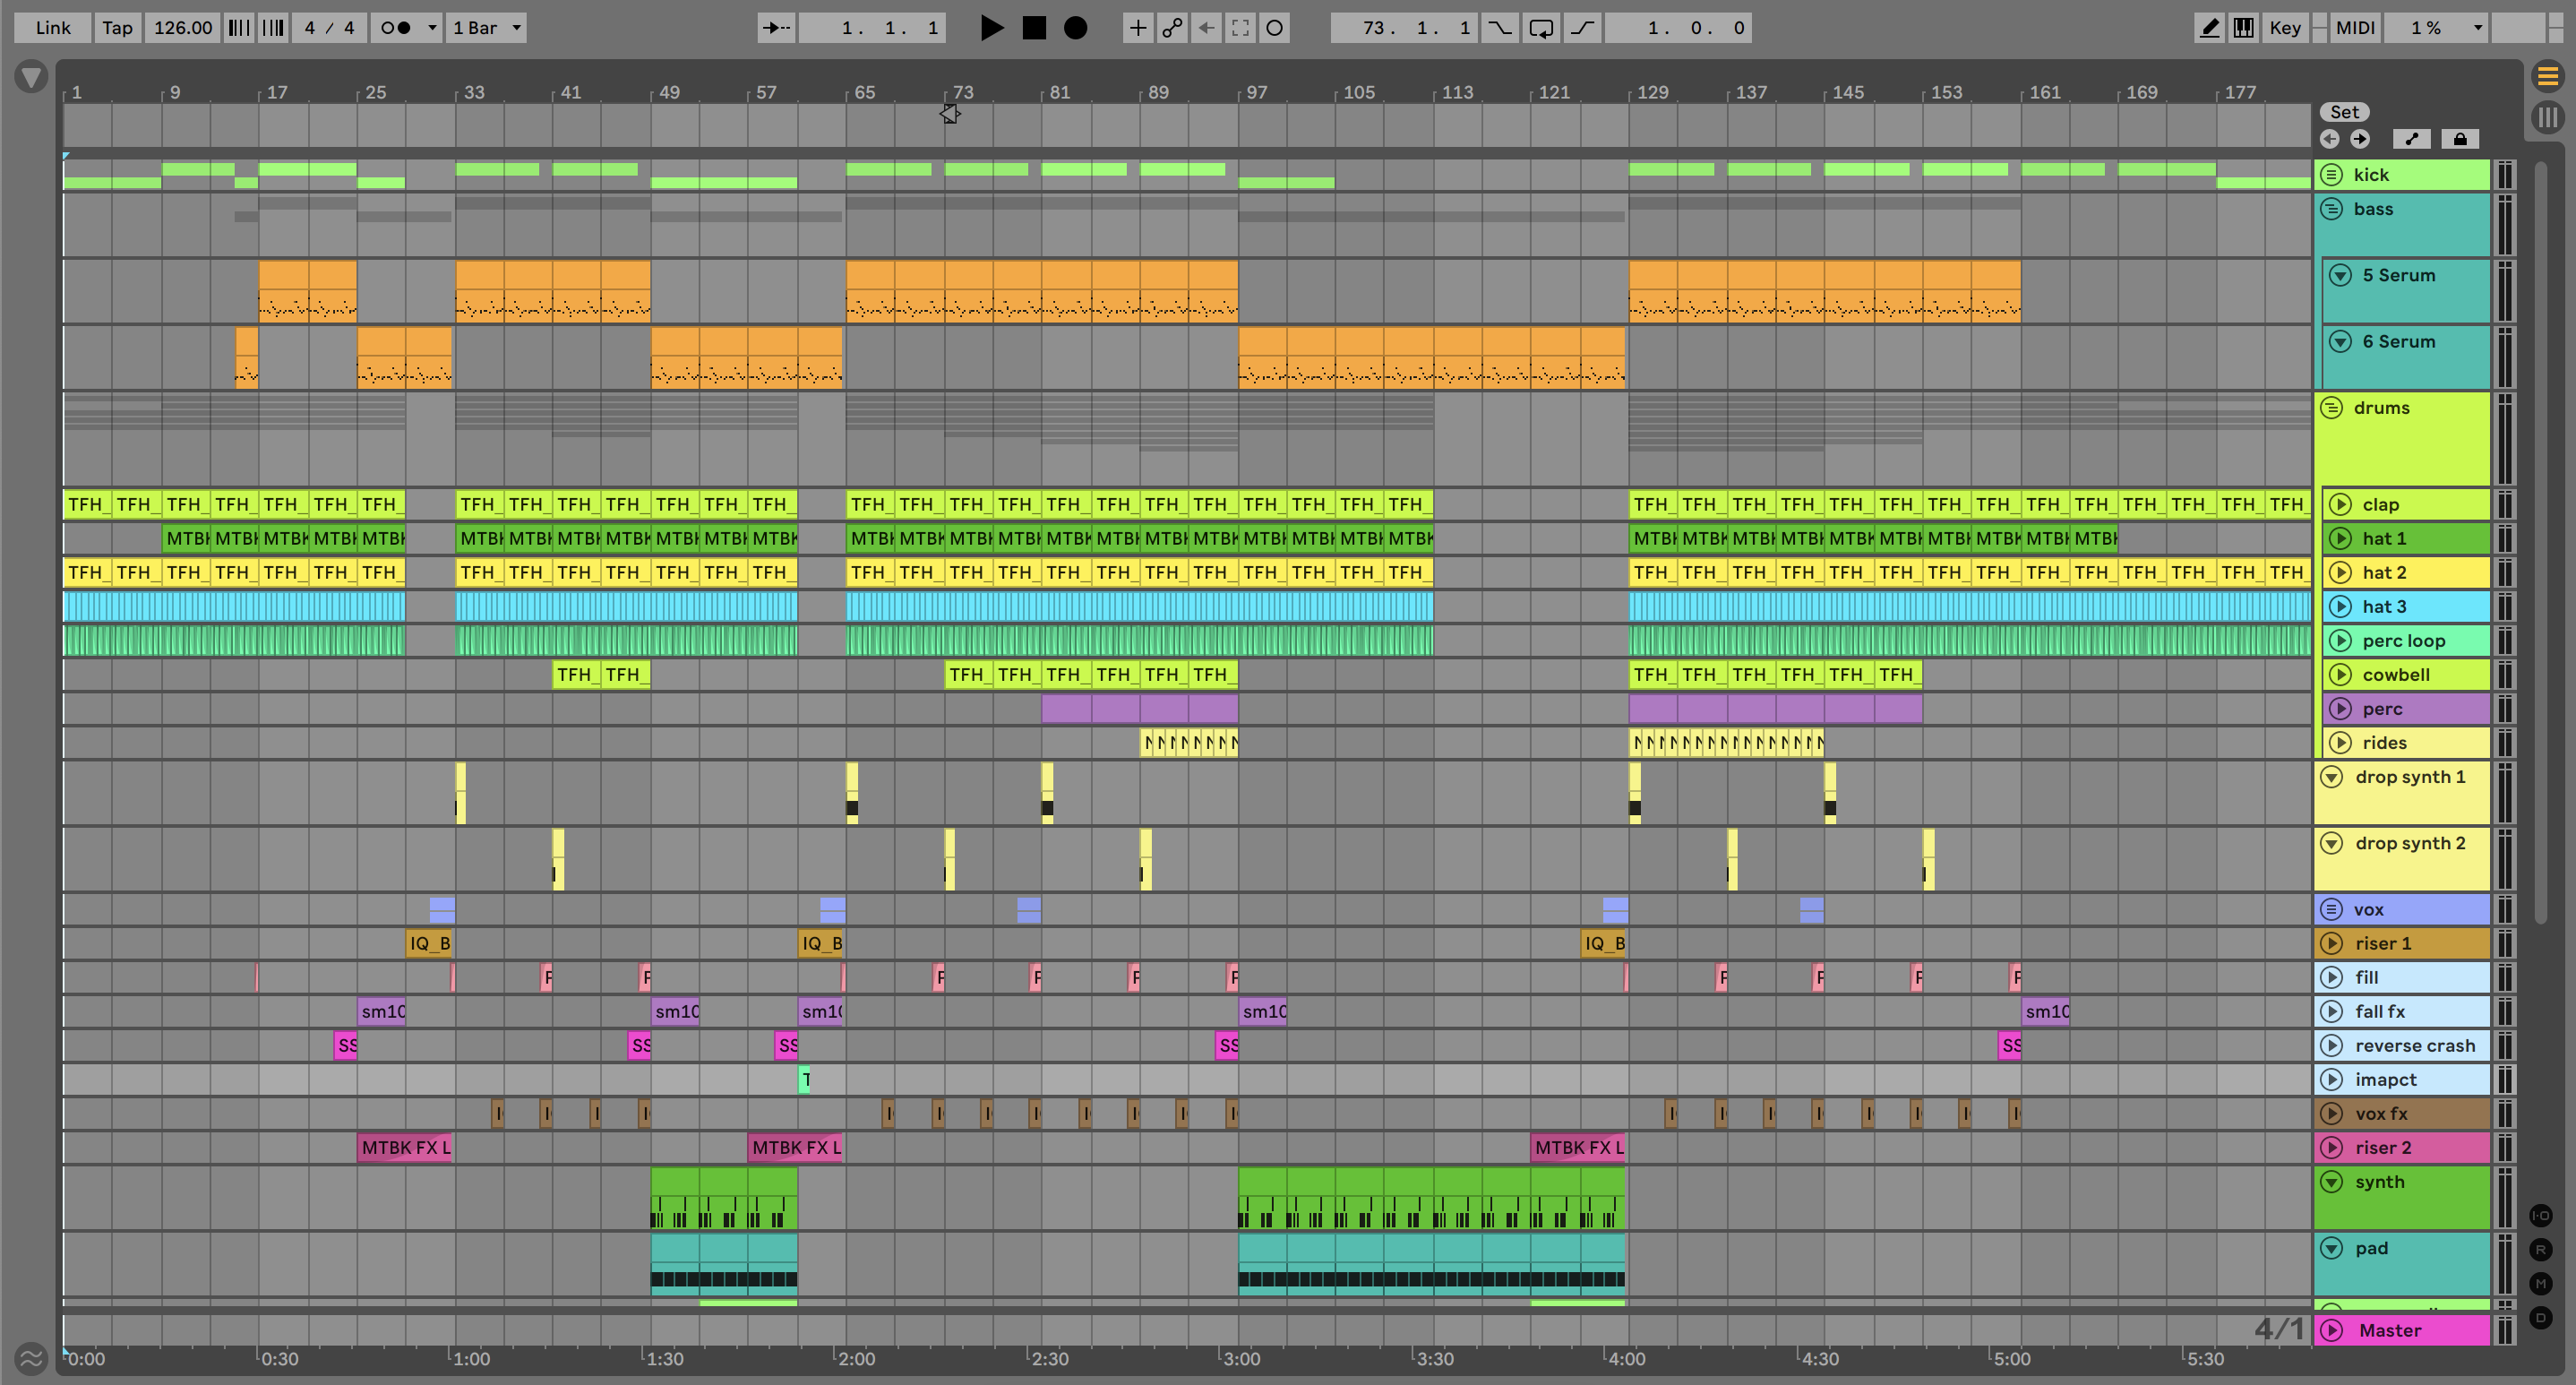Collapse the drop synth 1 track
Screen dimensions: 2576x1385
click(2332, 777)
